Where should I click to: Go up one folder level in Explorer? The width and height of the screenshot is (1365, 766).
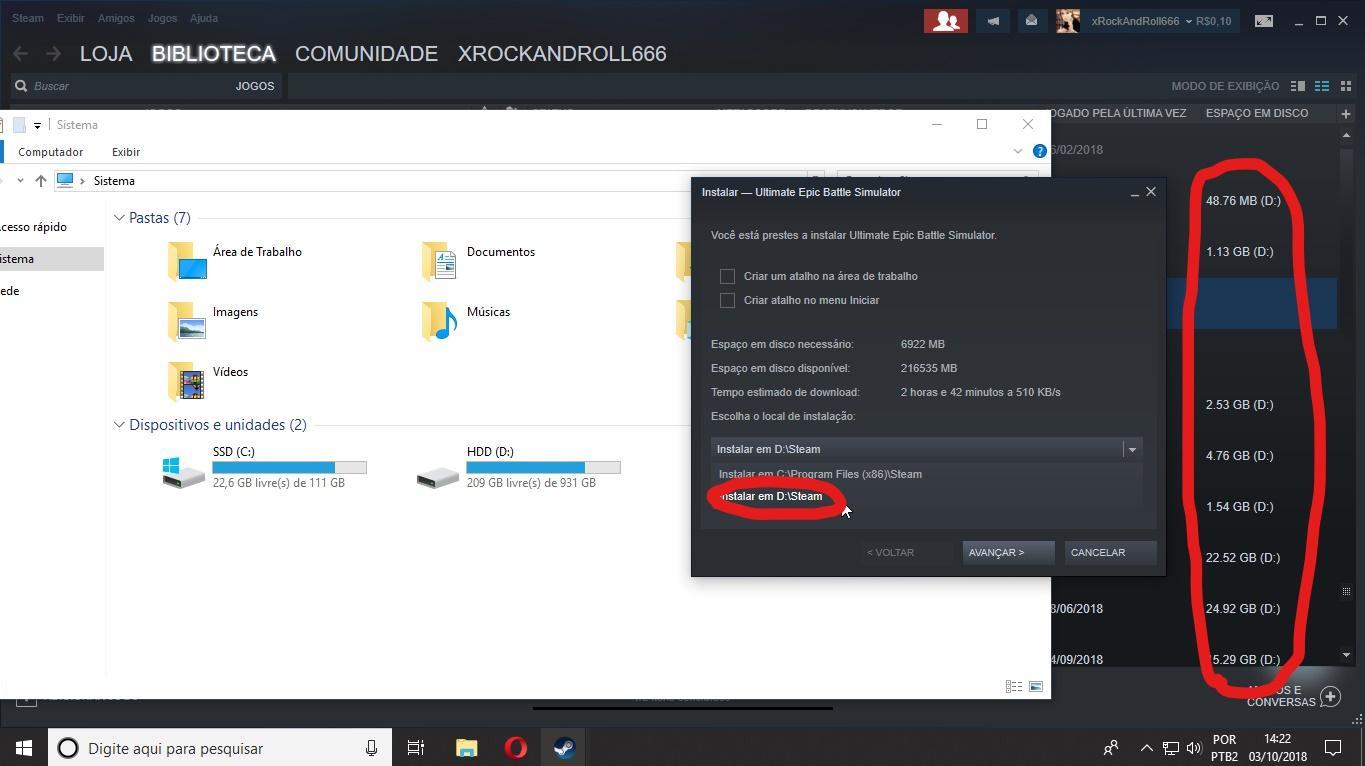[x=40, y=181]
